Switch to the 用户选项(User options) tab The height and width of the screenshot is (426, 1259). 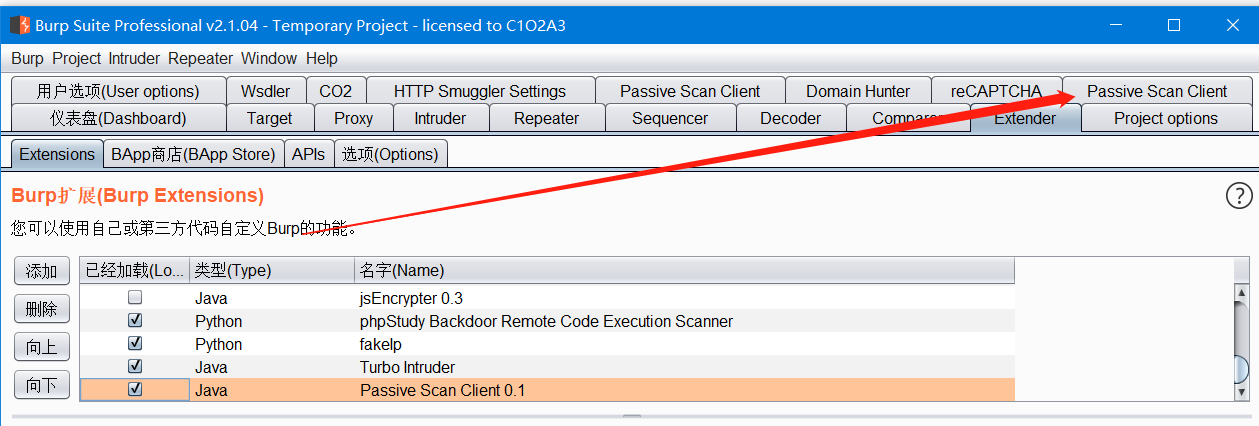[x=118, y=91]
